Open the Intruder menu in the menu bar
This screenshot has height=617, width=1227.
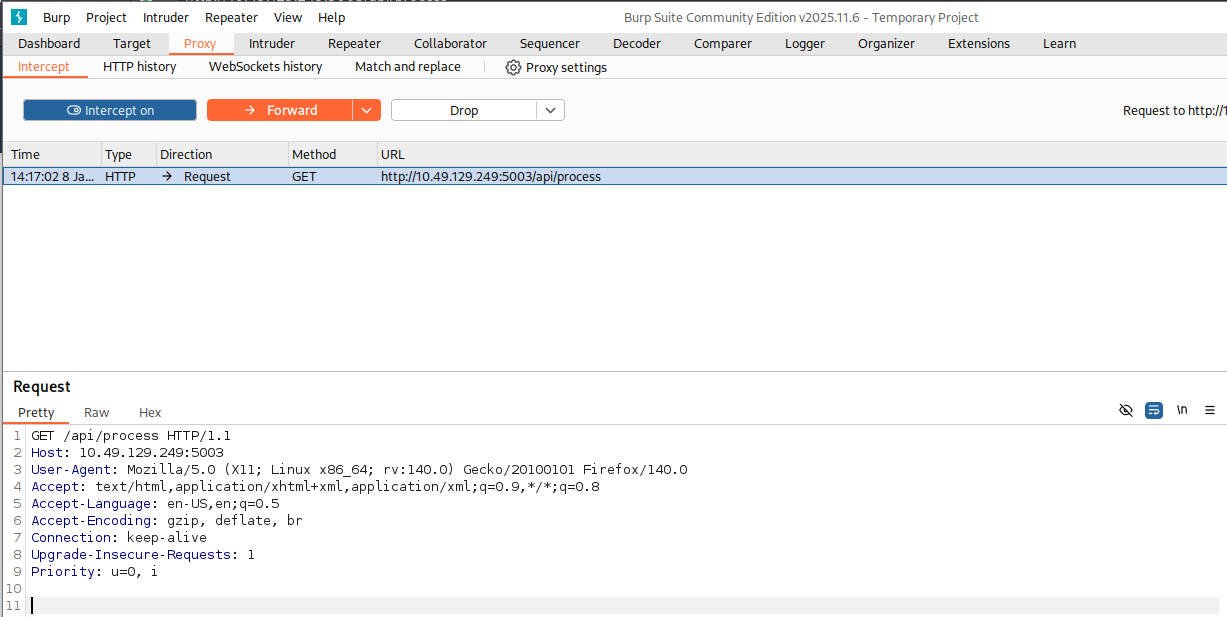click(165, 17)
